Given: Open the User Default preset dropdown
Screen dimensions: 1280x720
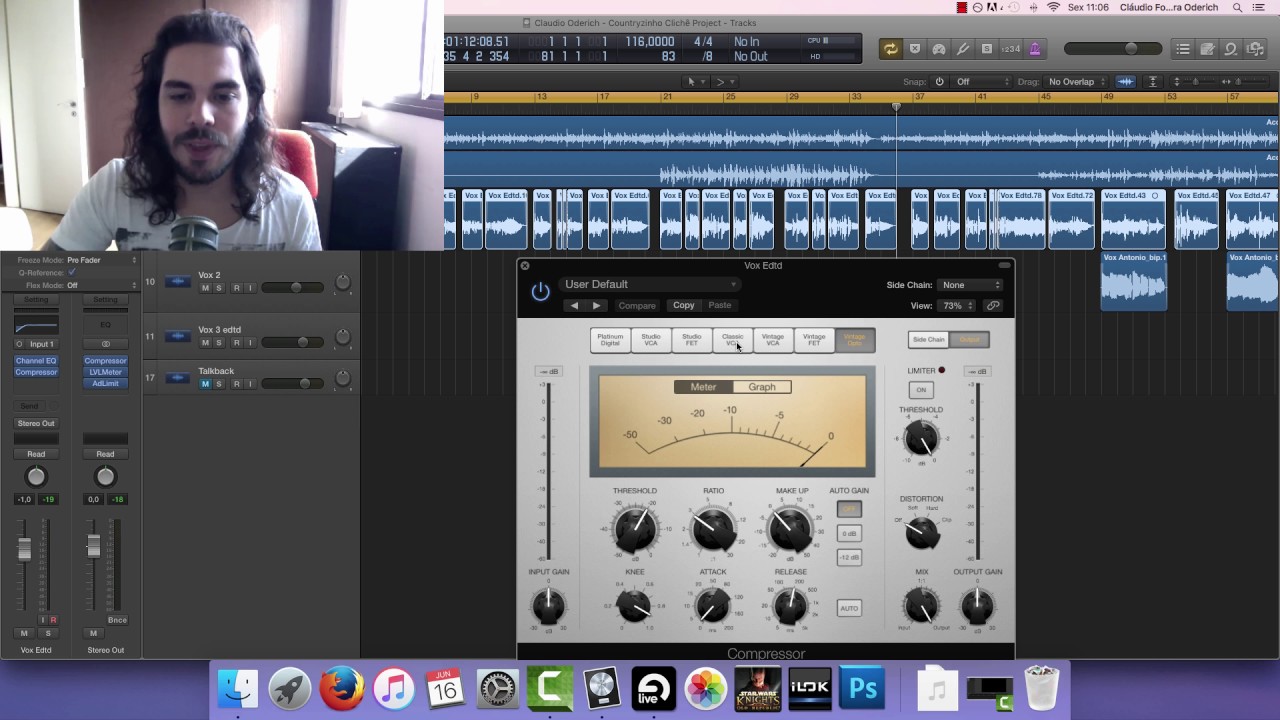Looking at the screenshot, I should coord(650,284).
